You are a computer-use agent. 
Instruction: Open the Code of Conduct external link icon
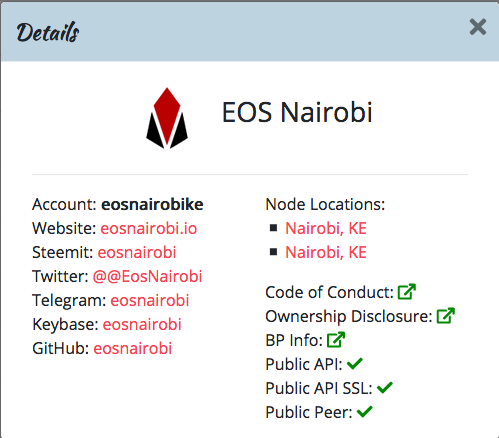[407, 292]
